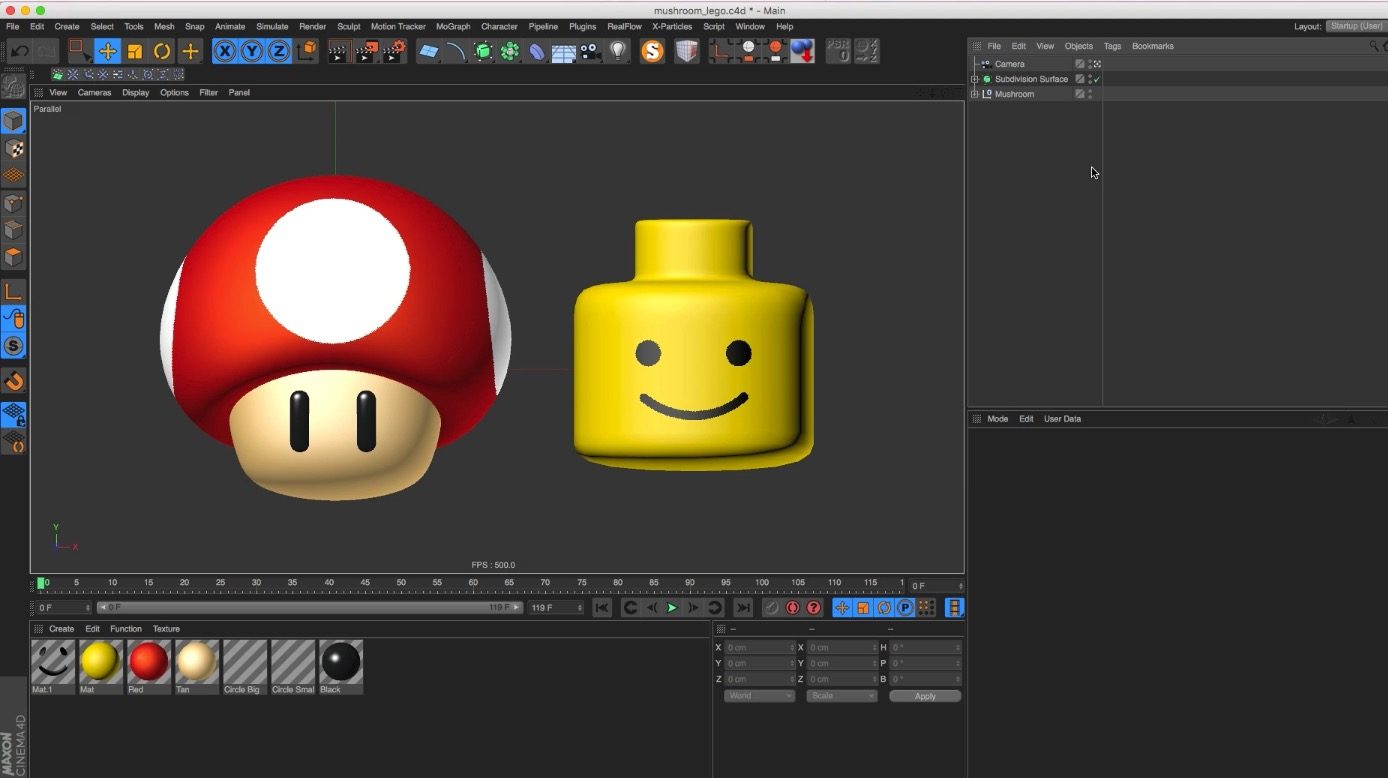Expand the Mushroom object hierarchy
This screenshot has width=1388, height=778.
[975, 94]
